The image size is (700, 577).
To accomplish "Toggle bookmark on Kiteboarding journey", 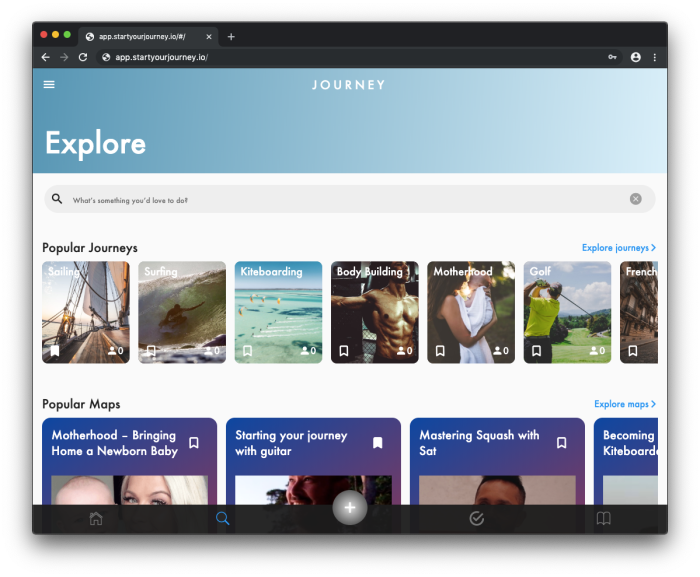I will point(247,351).
